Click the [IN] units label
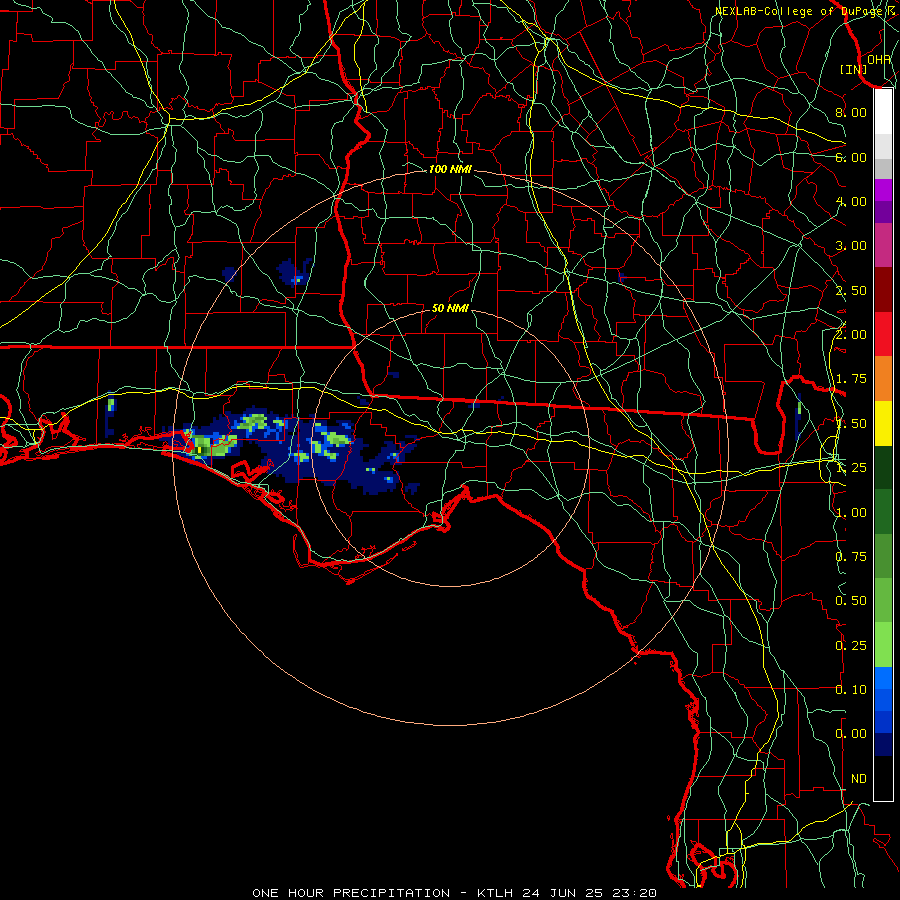Screen dimensions: 900x900 854,69
